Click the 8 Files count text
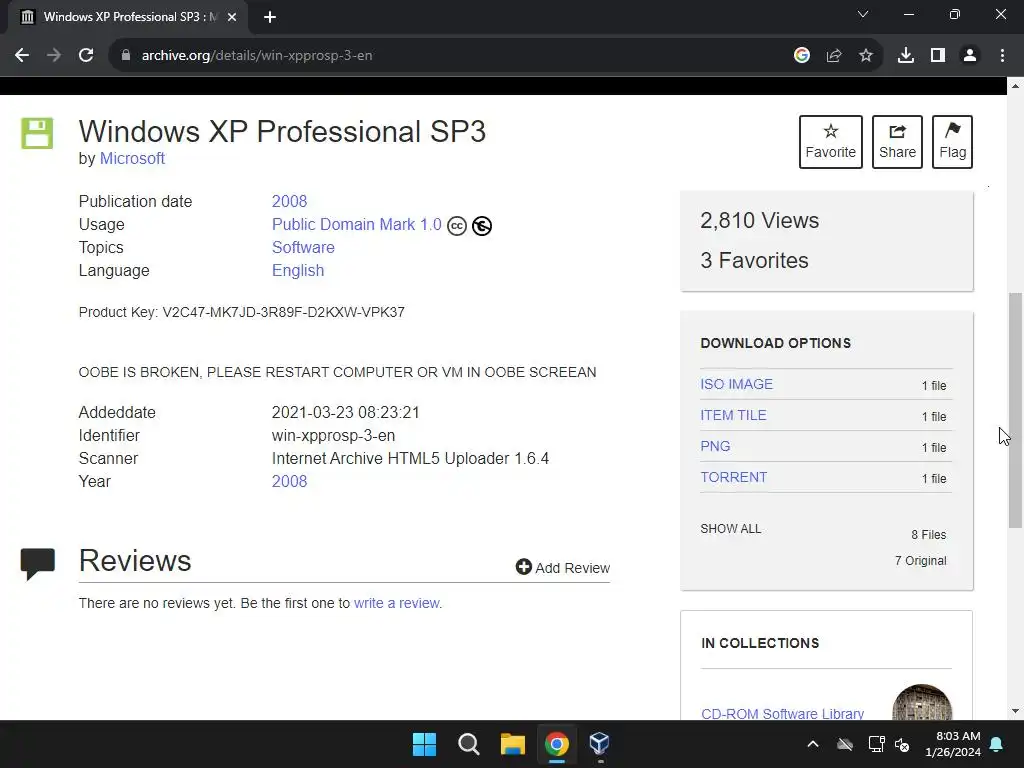Image resolution: width=1024 pixels, height=768 pixels. tap(929, 535)
